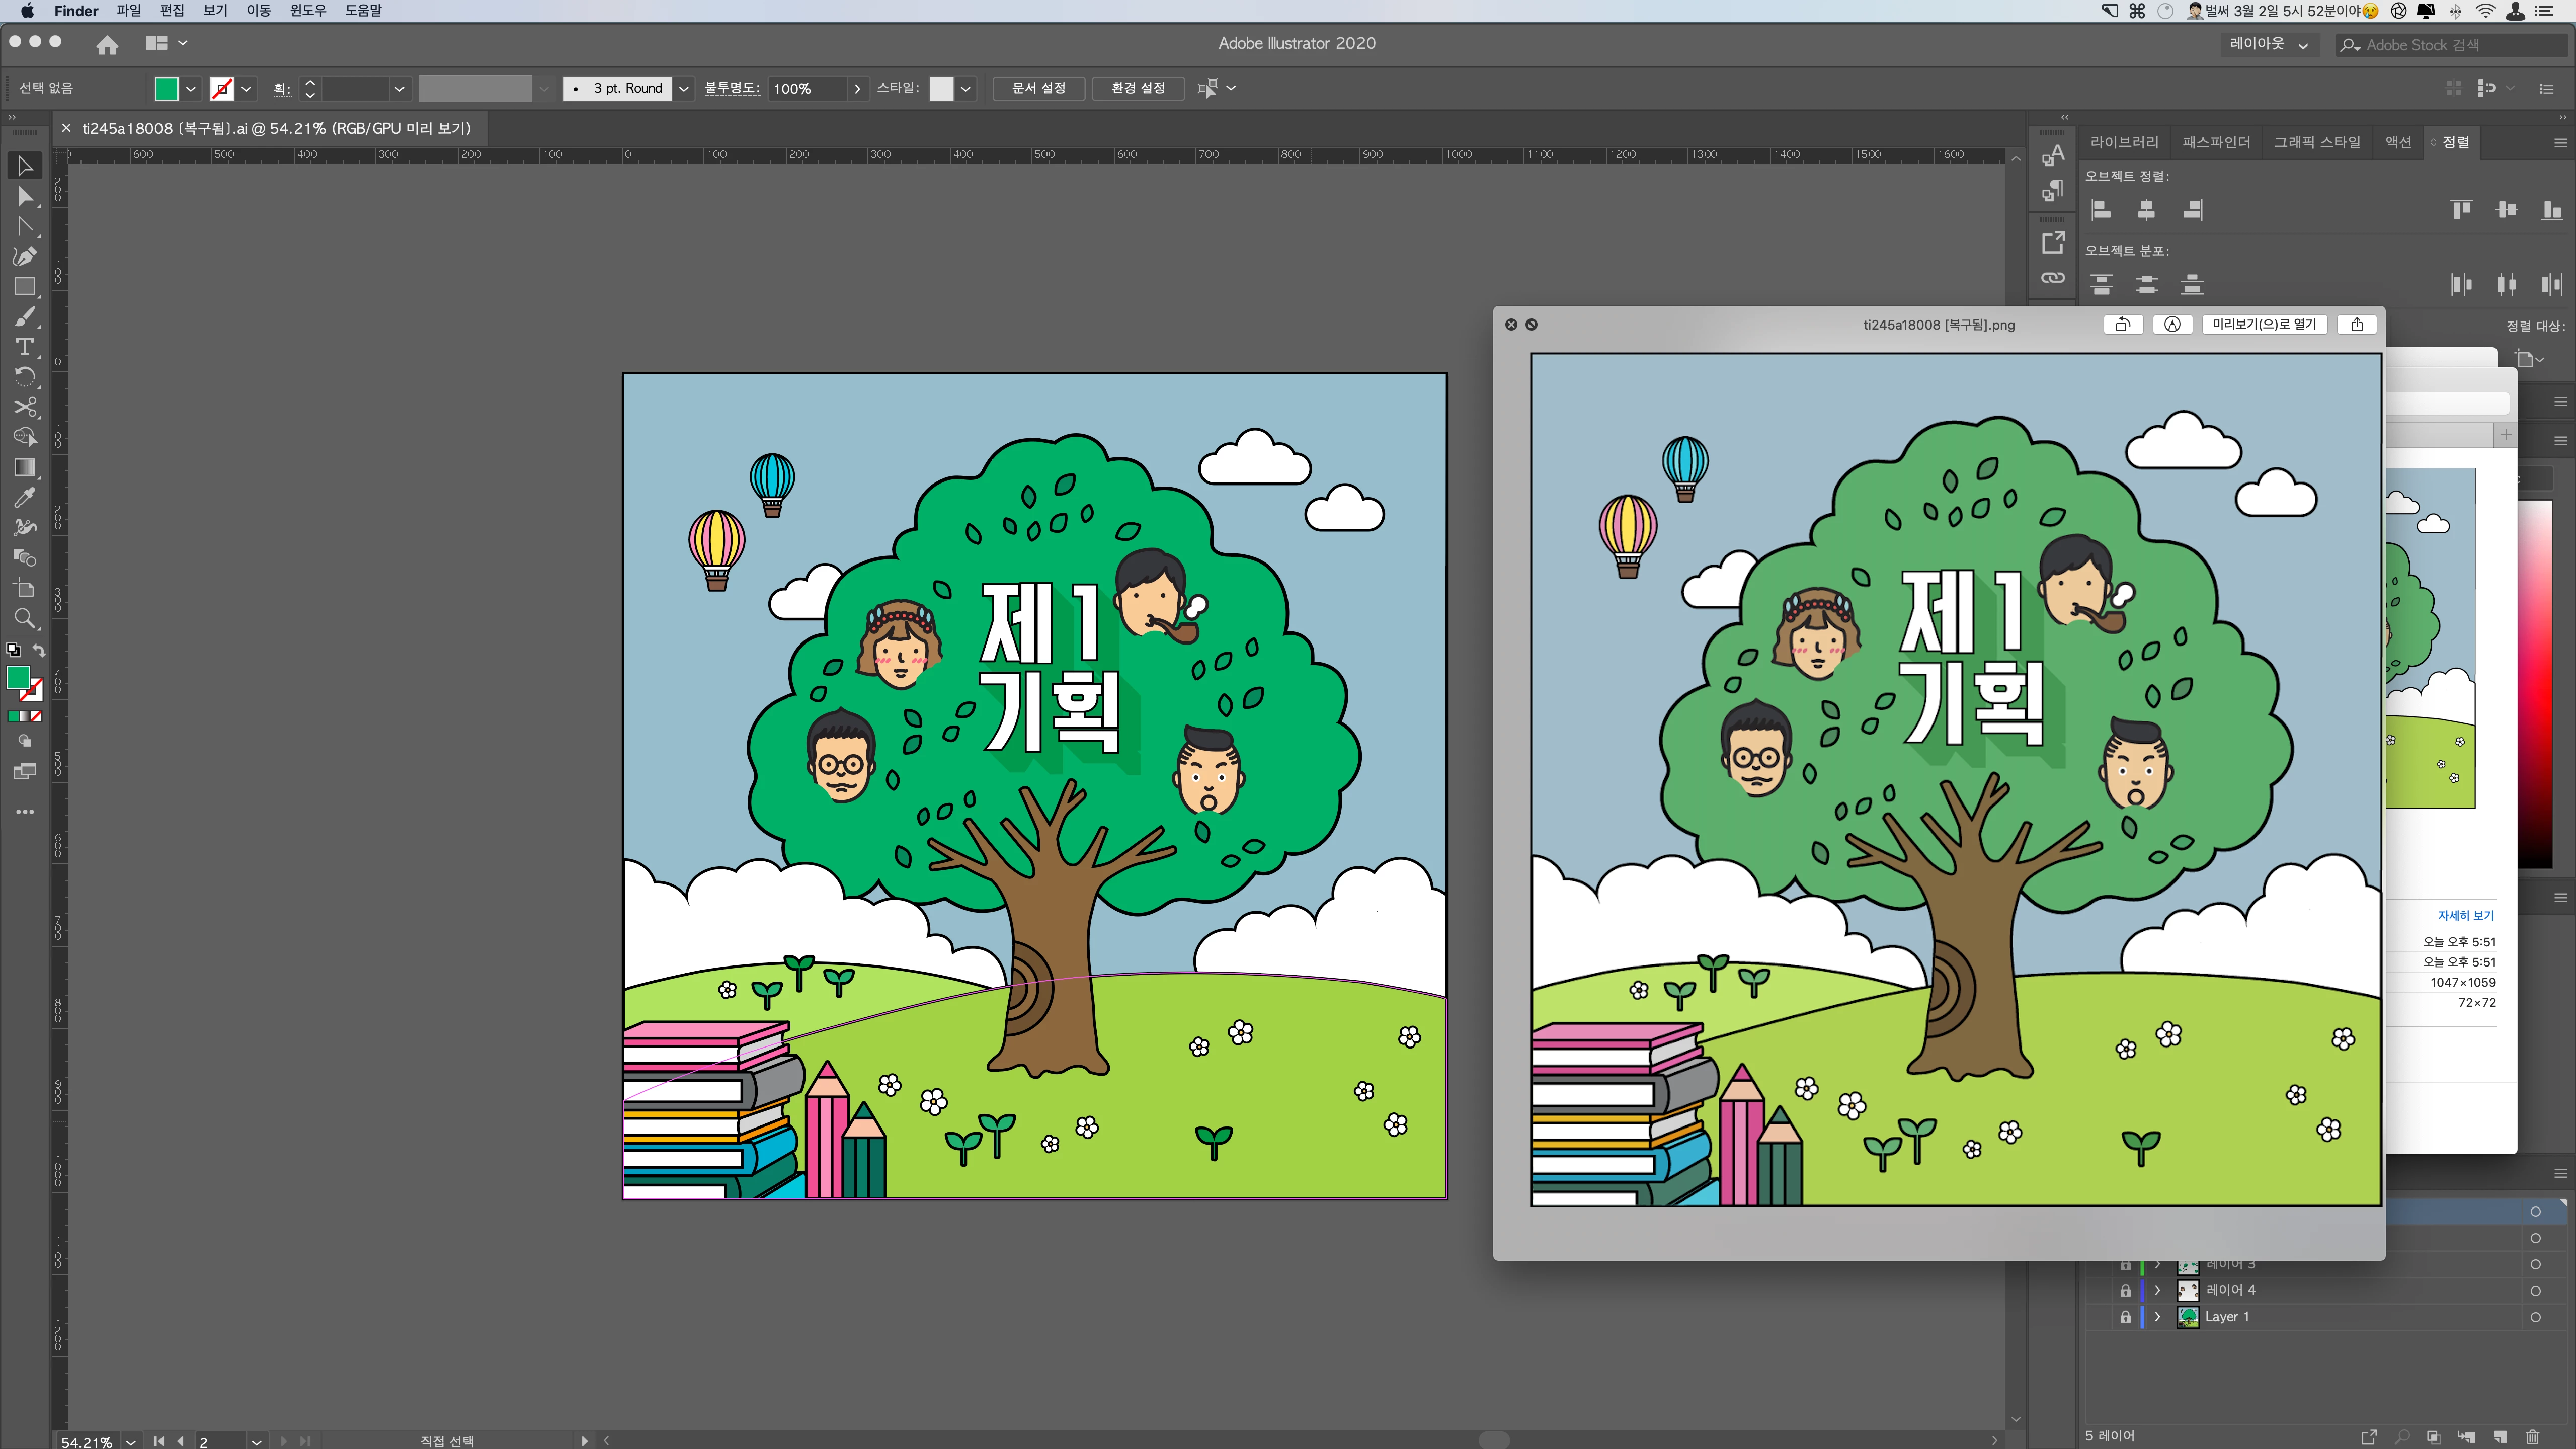This screenshot has width=2576, height=1449.
Task: Choose the Scissors tool
Action: 25,406
